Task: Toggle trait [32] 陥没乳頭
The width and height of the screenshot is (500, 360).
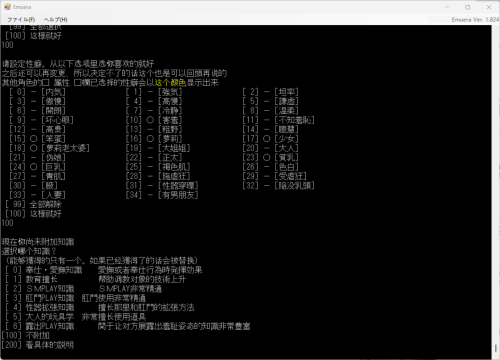Action: pos(278,185)
